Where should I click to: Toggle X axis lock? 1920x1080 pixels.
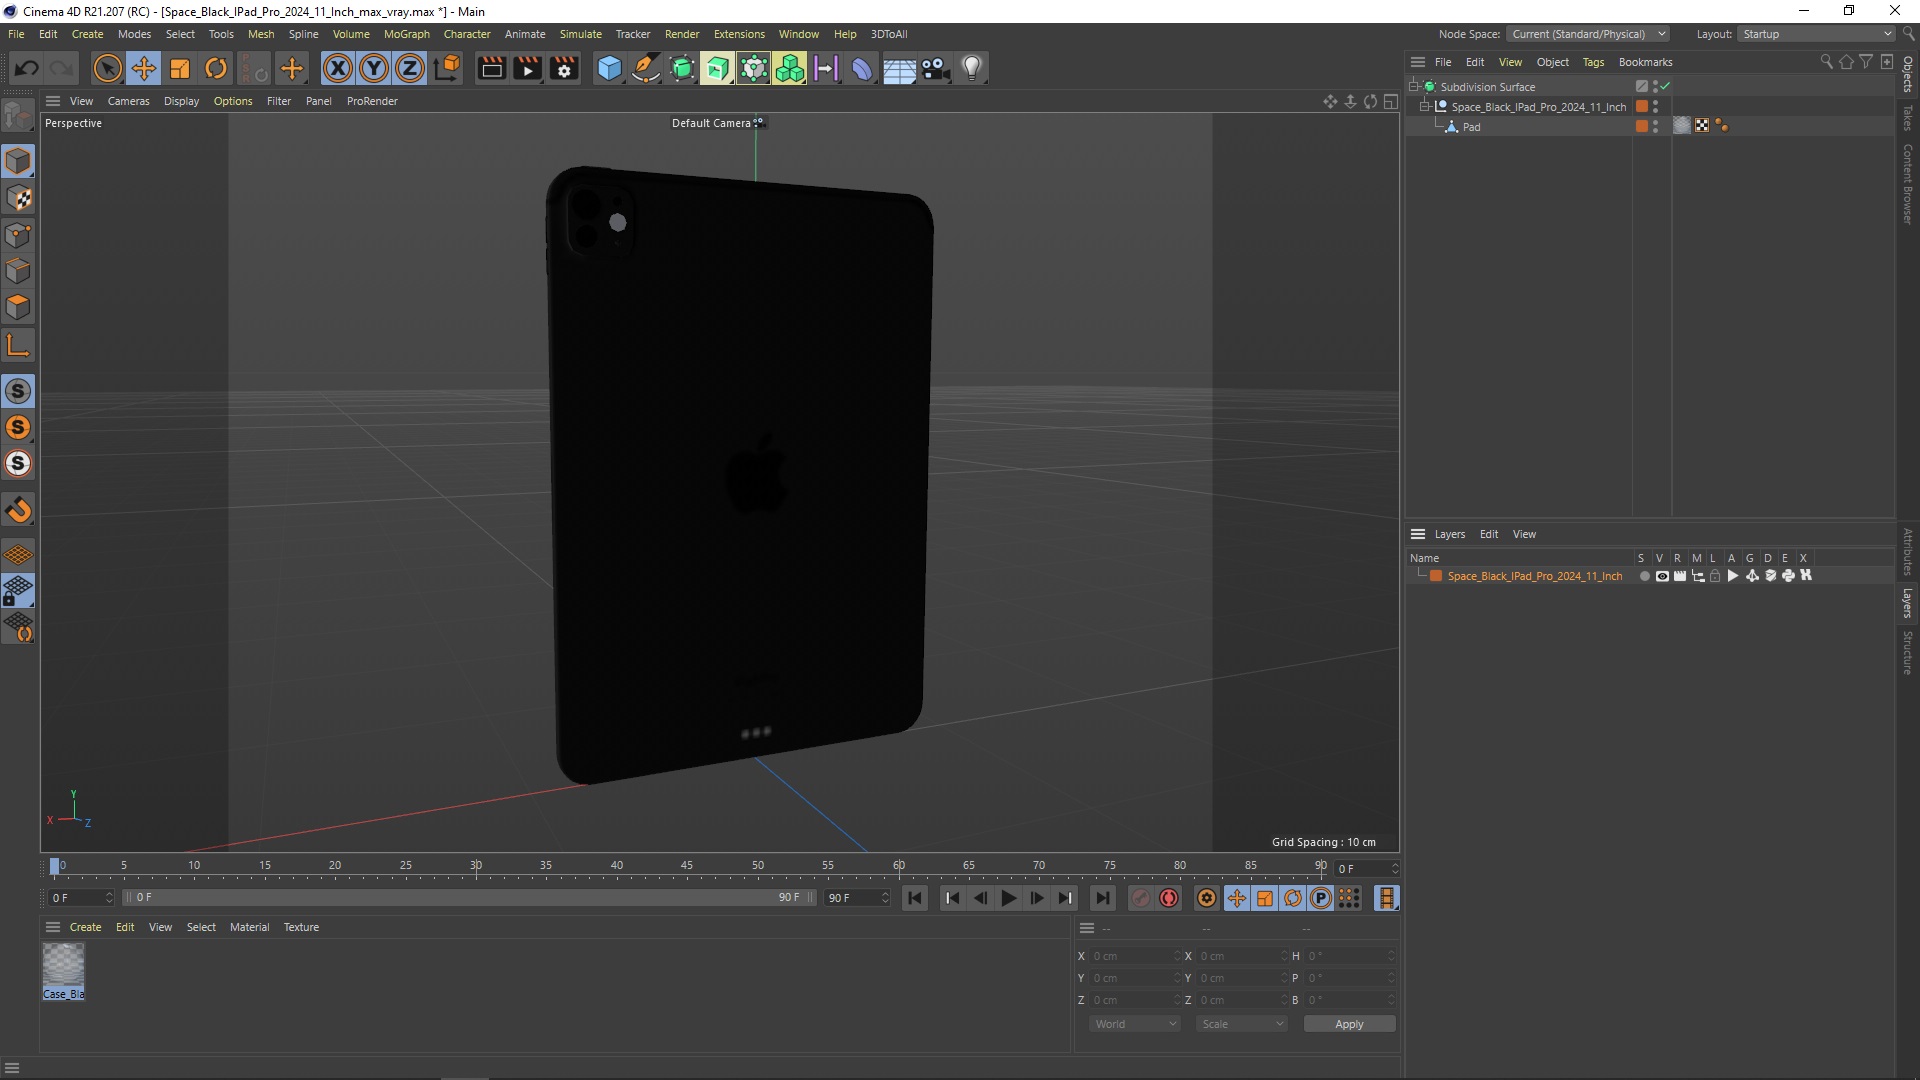338,68
